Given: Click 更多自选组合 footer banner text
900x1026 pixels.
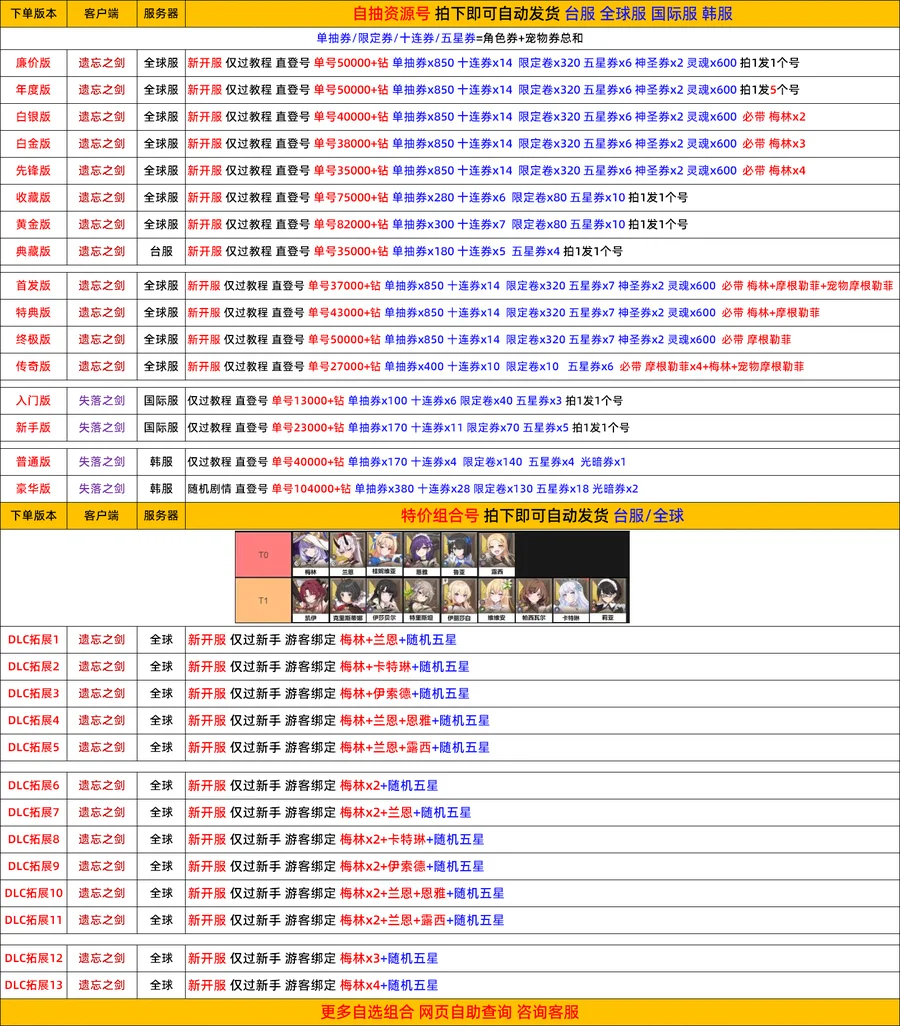Looking at the screenshot, I should pos(367,1012).
